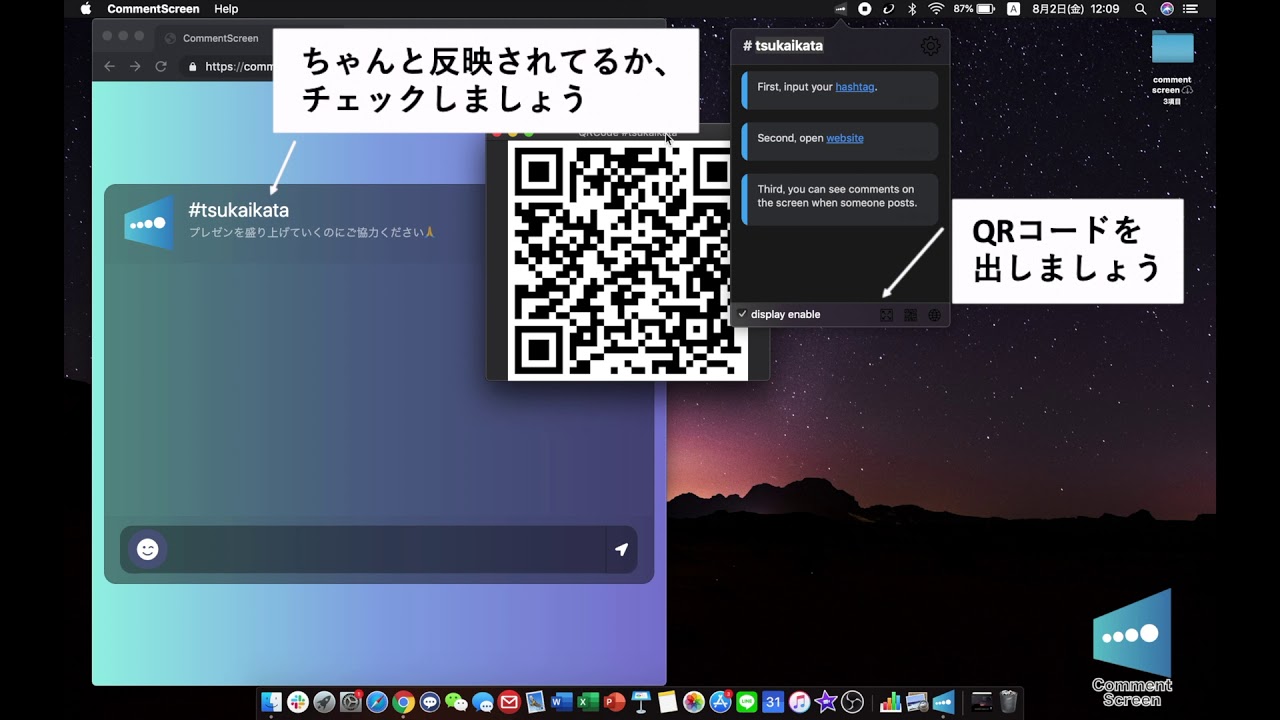
Task: Open Microsoft Excel from the Dock
Action: tap(588, 702)
